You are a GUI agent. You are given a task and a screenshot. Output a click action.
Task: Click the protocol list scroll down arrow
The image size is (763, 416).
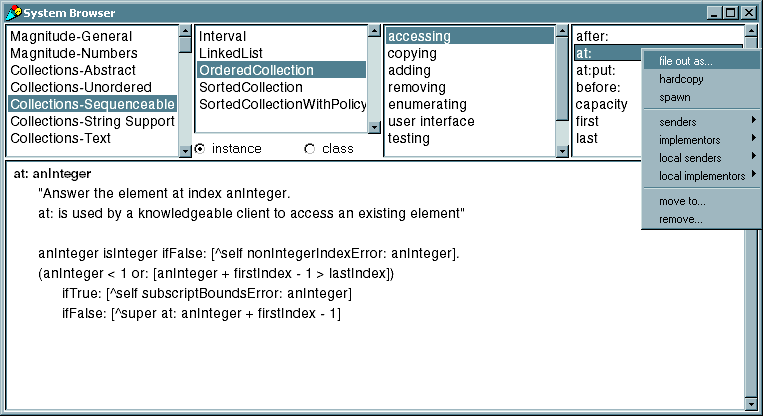[x=563, y=150]
